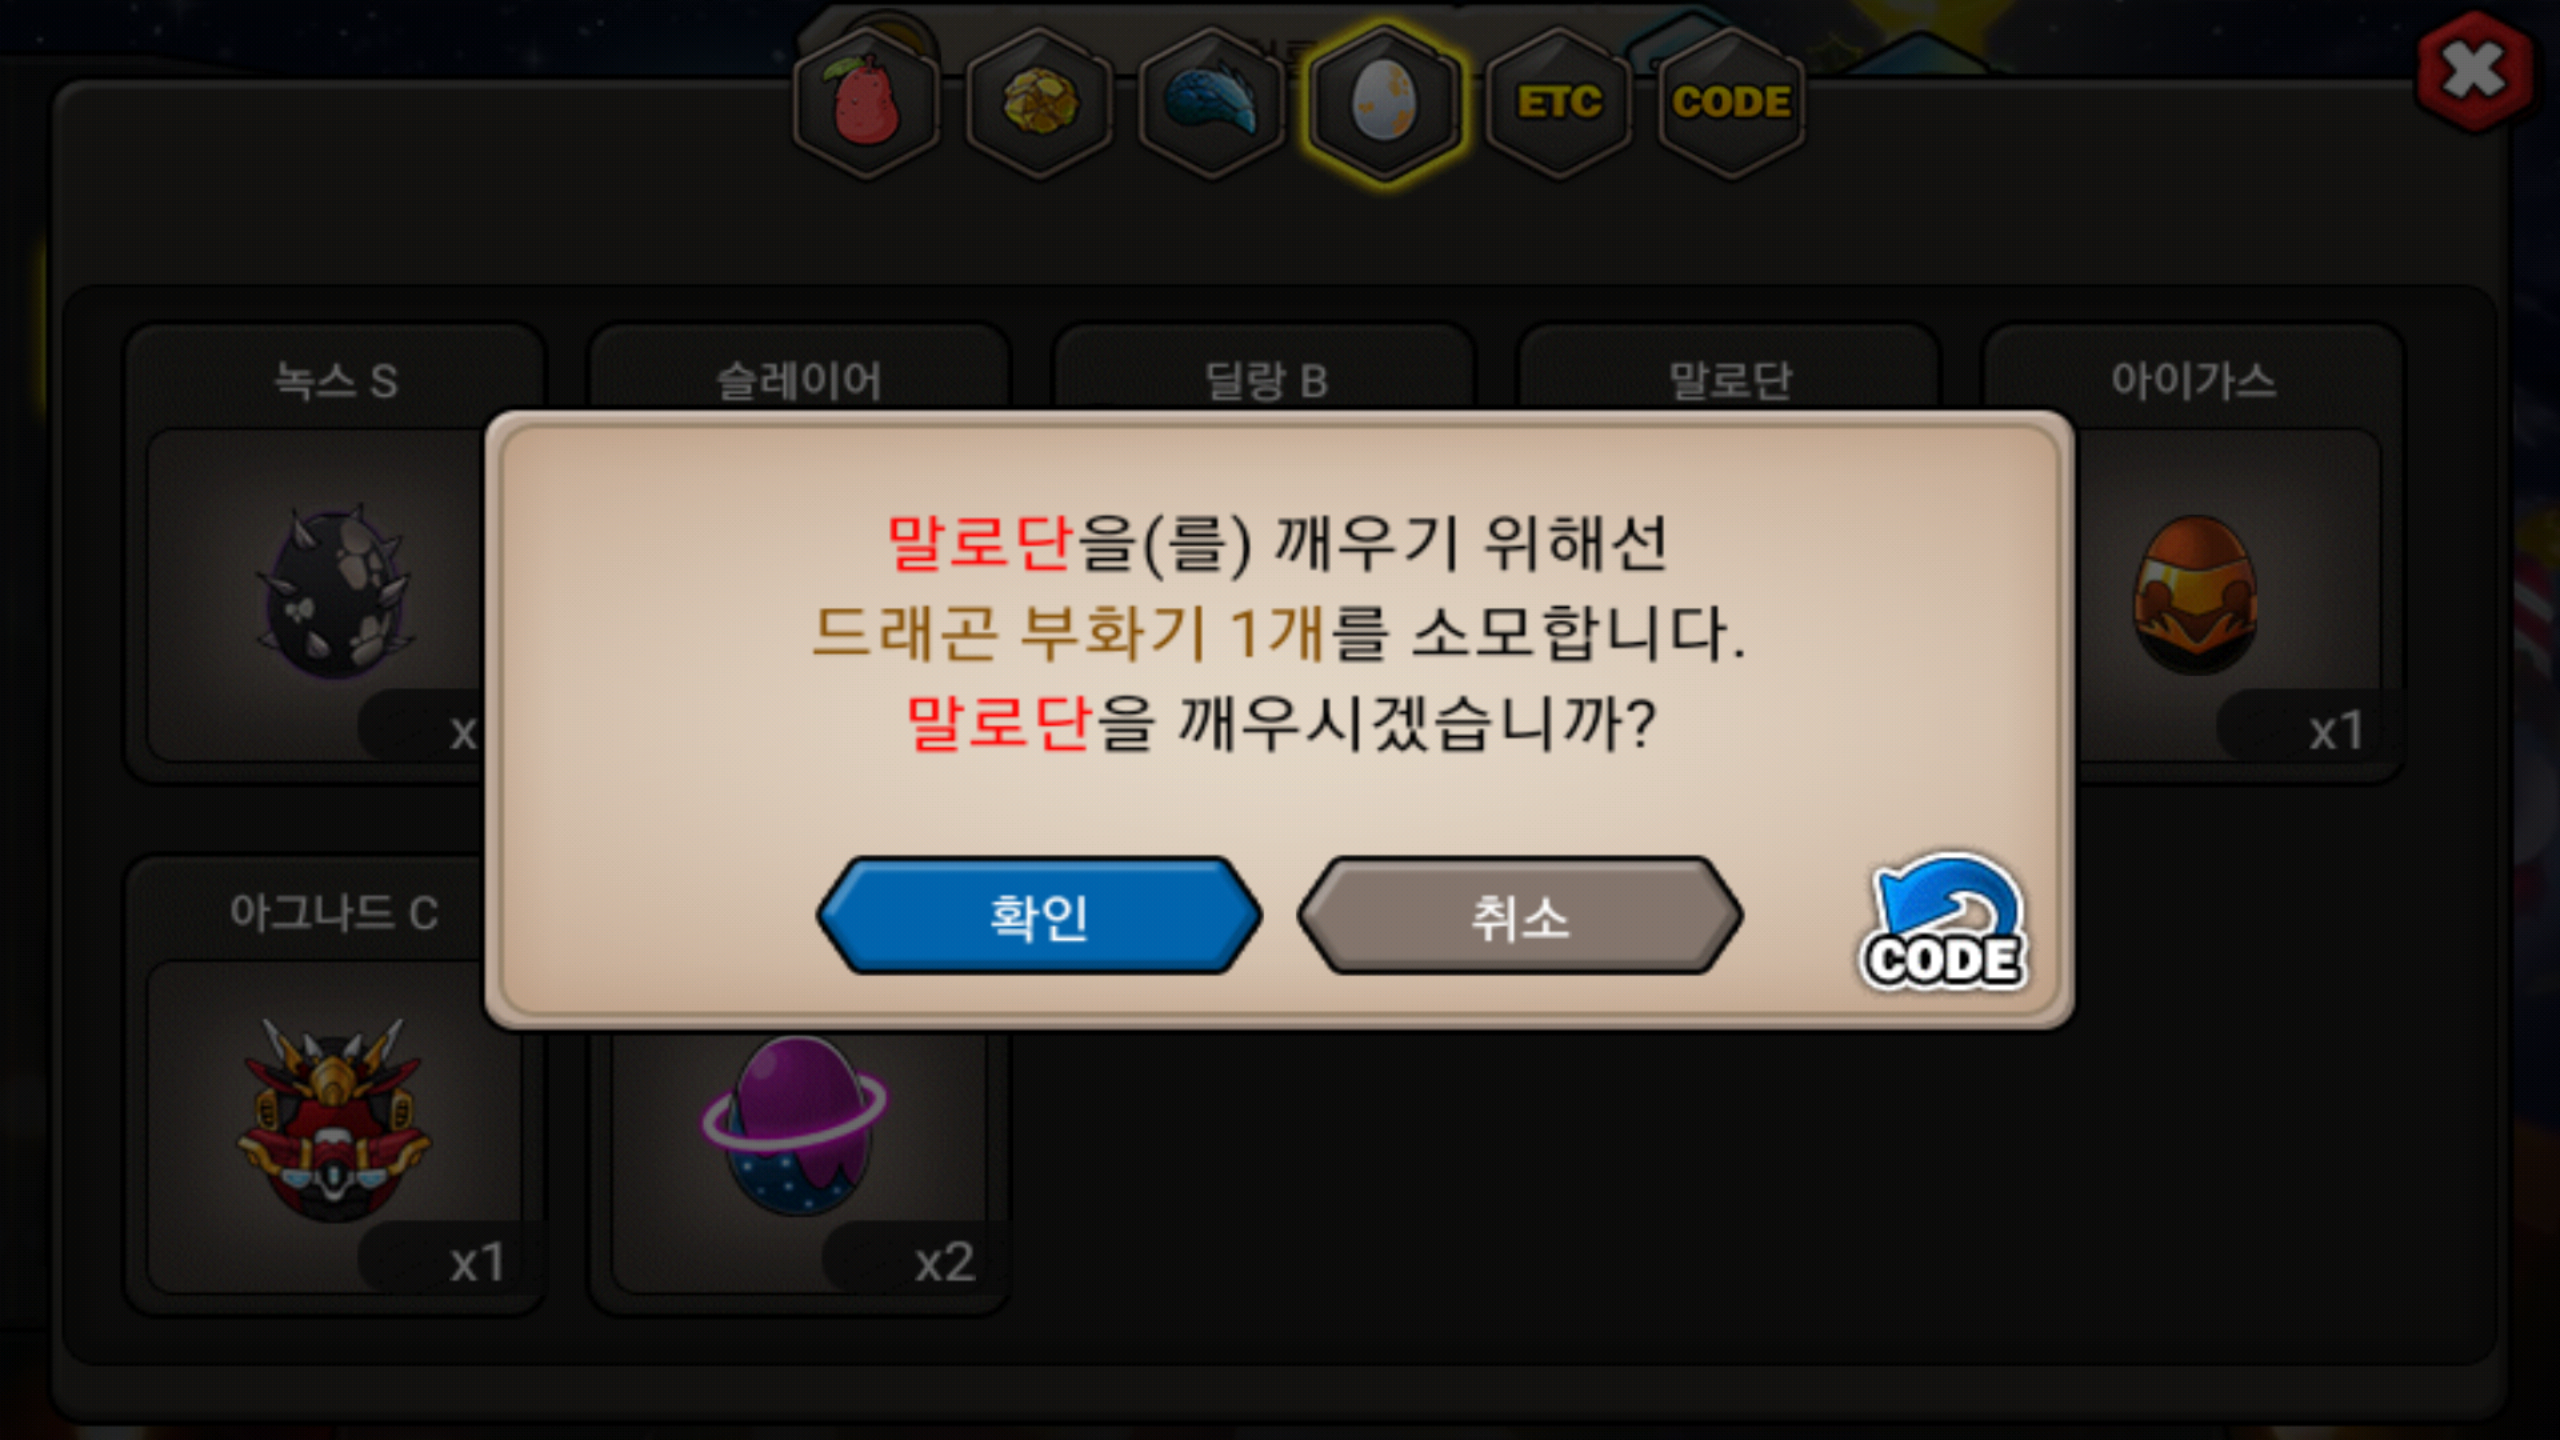Open the blue dragon wing category
Viewport: 2560px width, 1440px height.
point(1211,103)
